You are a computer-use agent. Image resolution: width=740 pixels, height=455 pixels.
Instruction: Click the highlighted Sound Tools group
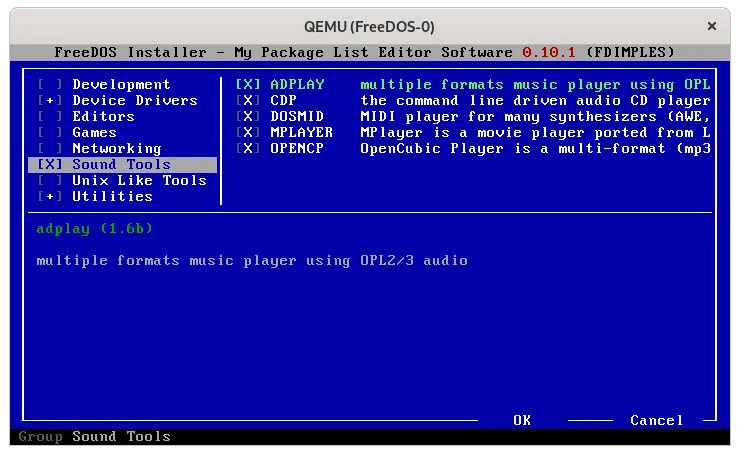click(121, 165)
